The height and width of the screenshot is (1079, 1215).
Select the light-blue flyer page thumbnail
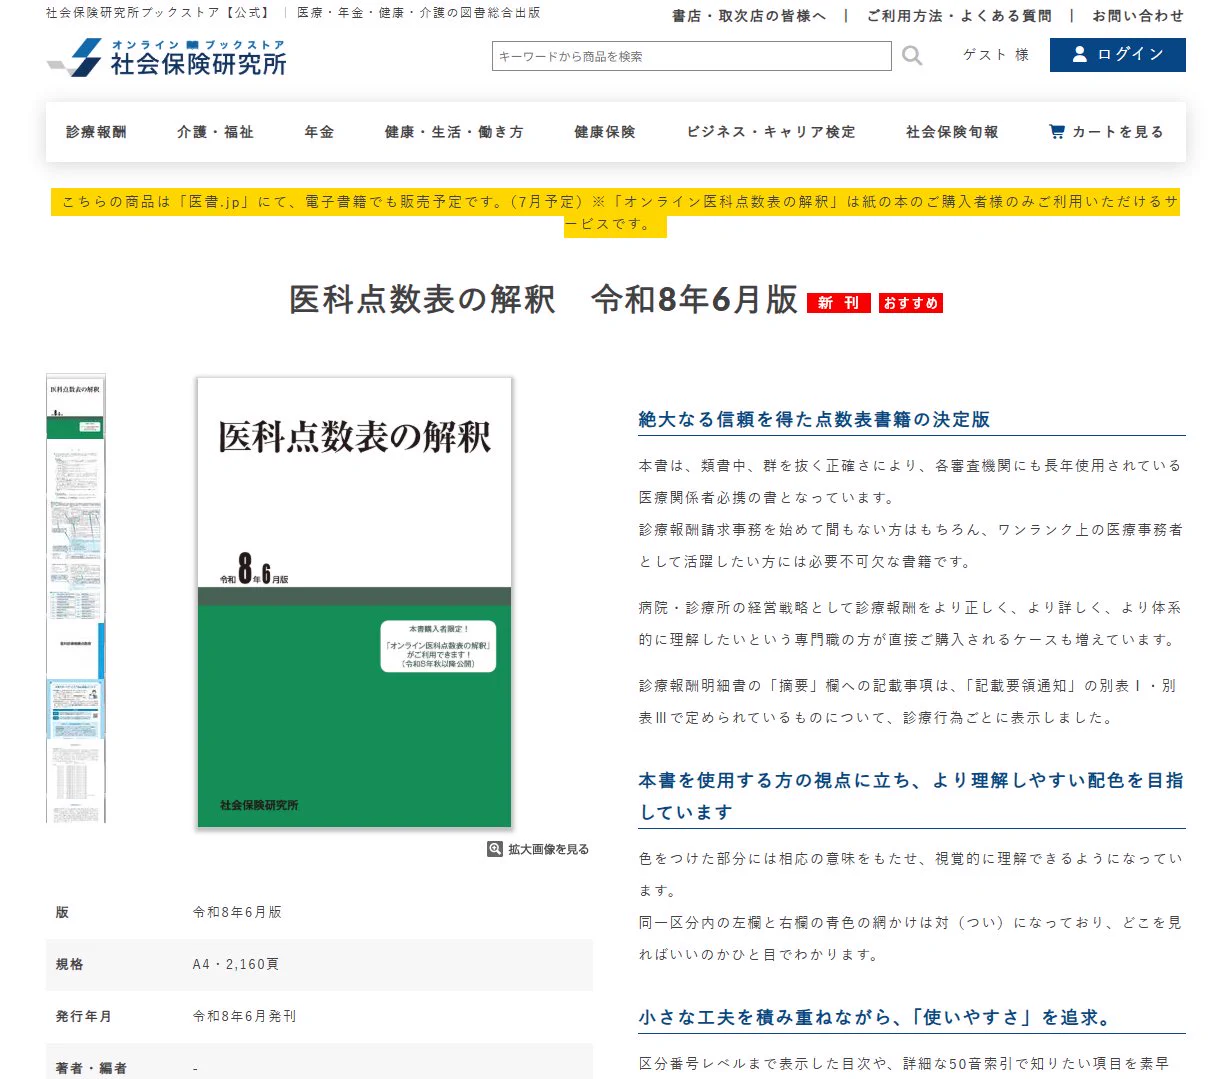(x=75, y=708)
